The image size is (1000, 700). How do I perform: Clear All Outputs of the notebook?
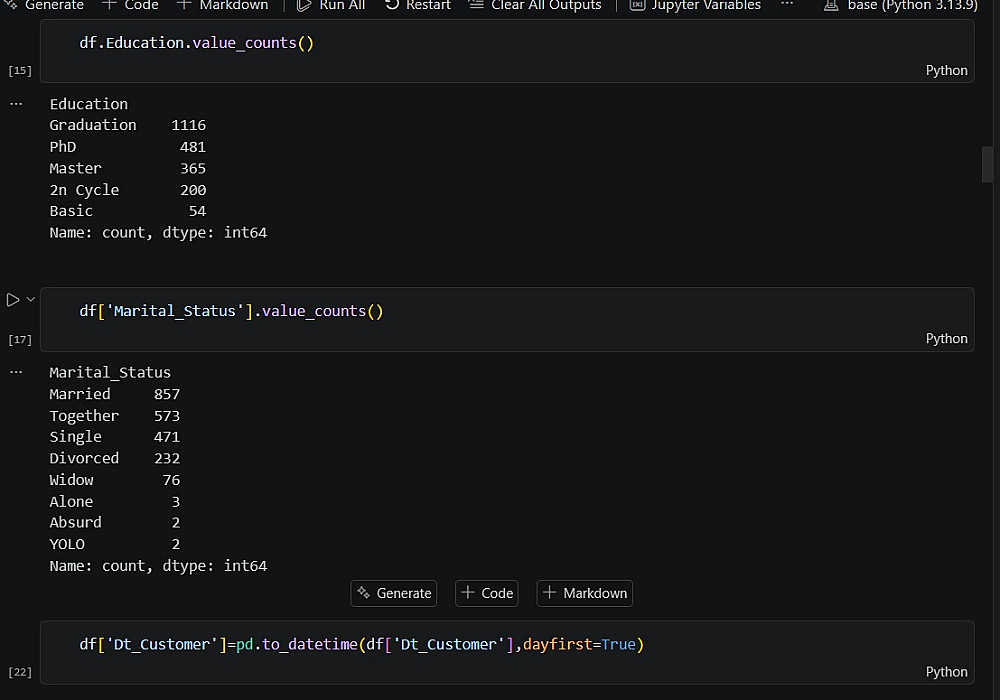click(x=535, y=5)
